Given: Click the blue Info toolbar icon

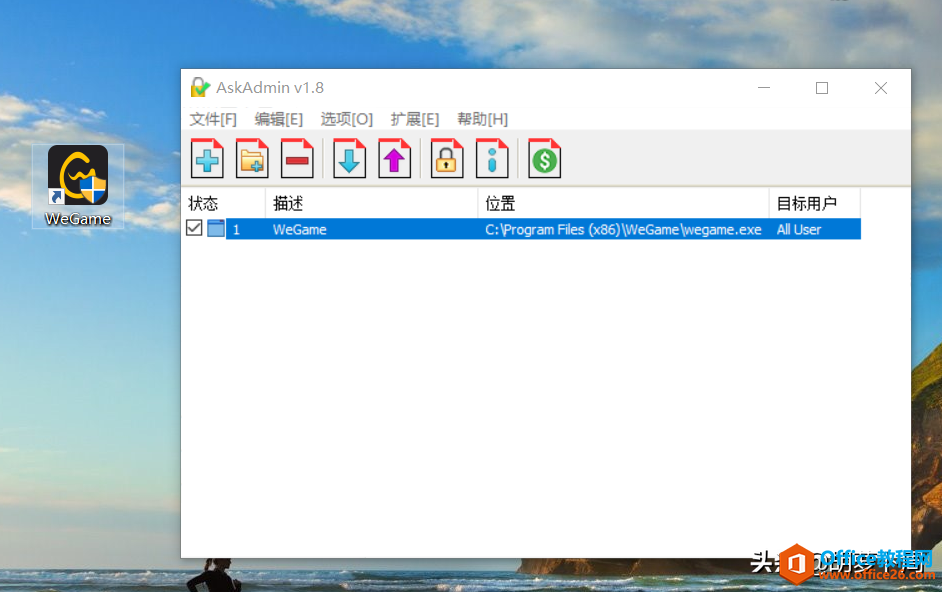Looking at the screenshot, I should [x=492, y=159].
